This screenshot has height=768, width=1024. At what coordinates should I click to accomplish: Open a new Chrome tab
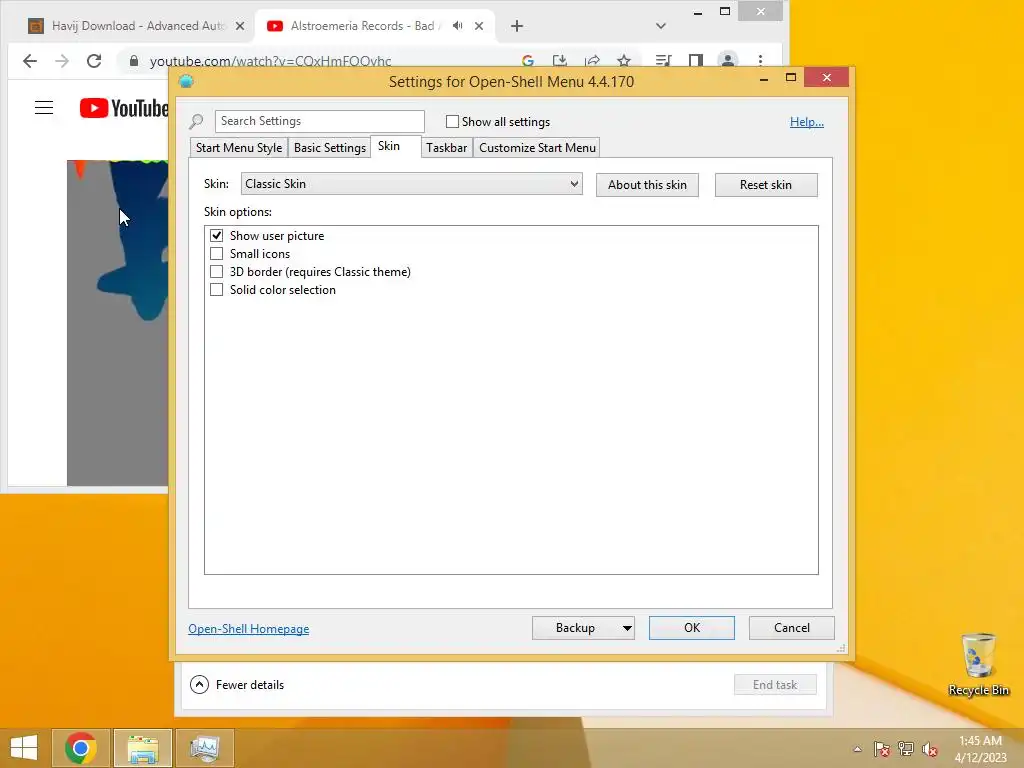[x=517, y=26]
